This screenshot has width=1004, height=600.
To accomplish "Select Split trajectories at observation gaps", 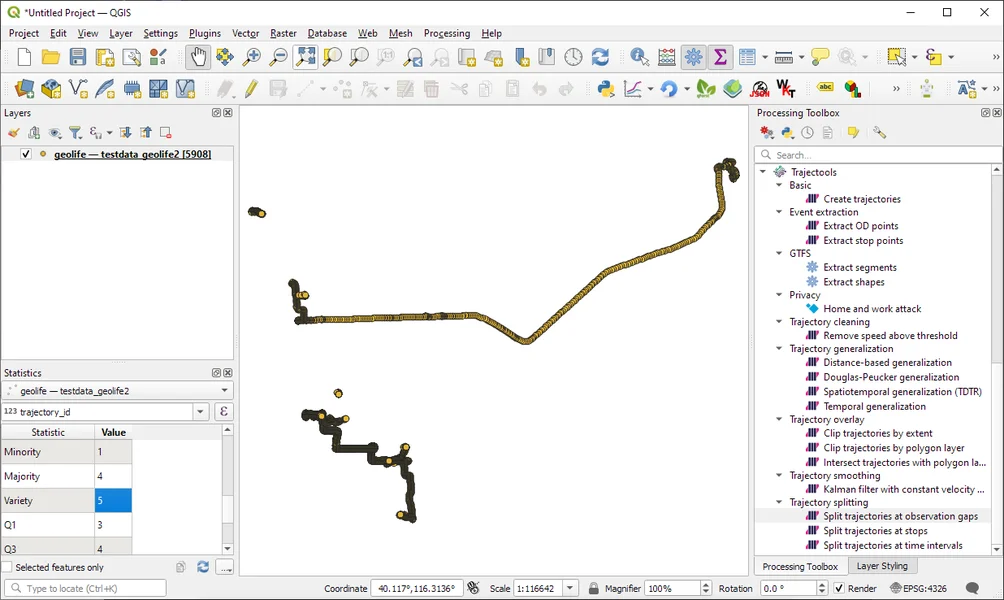I will (x=900, y=516).
